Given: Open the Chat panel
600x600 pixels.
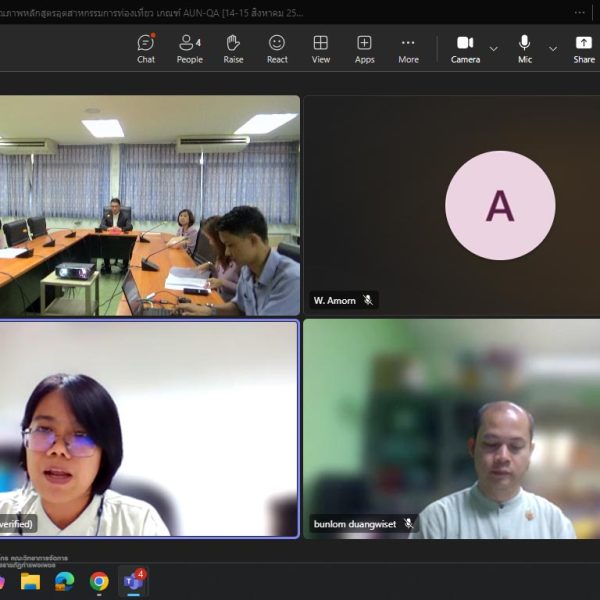Looking at the screenshot, I should click(146, 48).
